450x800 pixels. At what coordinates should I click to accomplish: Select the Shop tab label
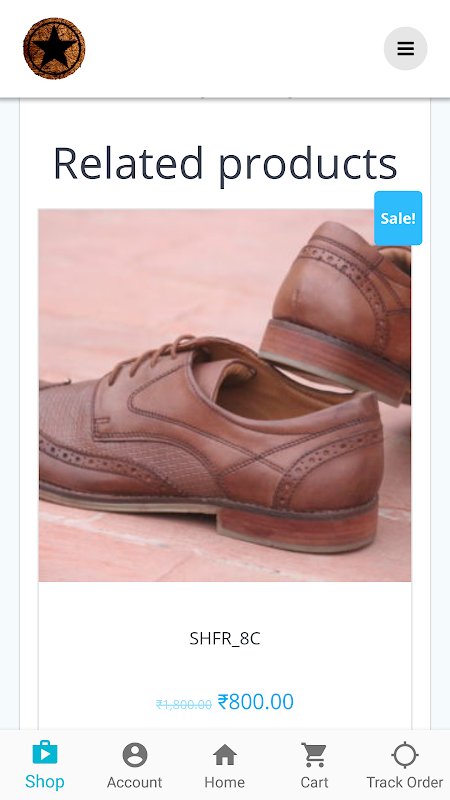coord(45,782)
